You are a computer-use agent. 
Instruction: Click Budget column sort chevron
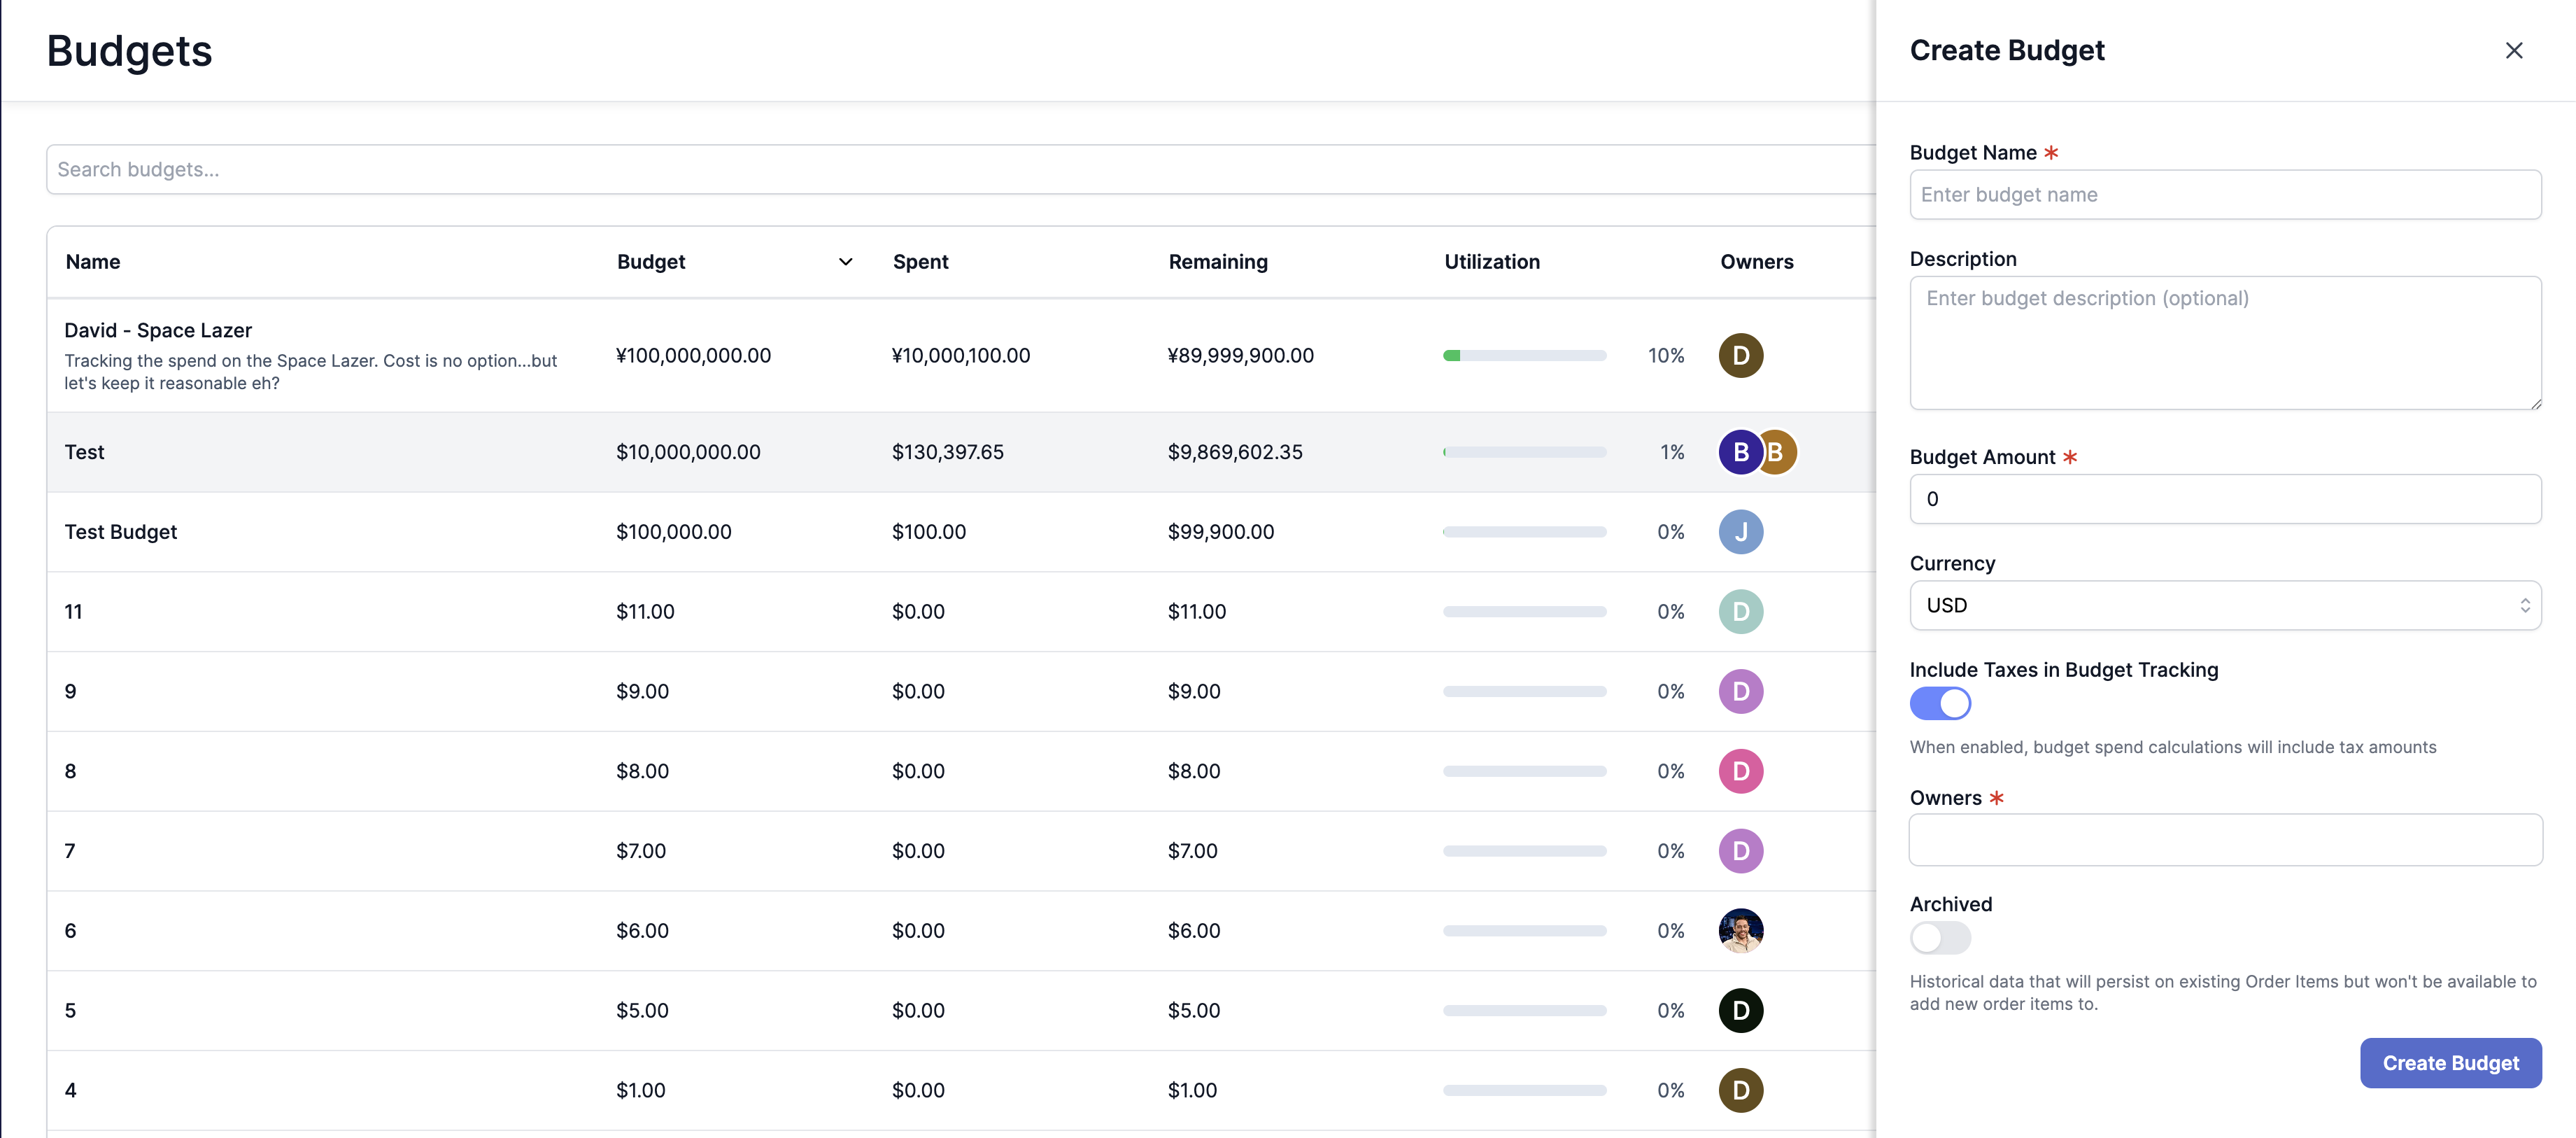(x=845, y=262)
